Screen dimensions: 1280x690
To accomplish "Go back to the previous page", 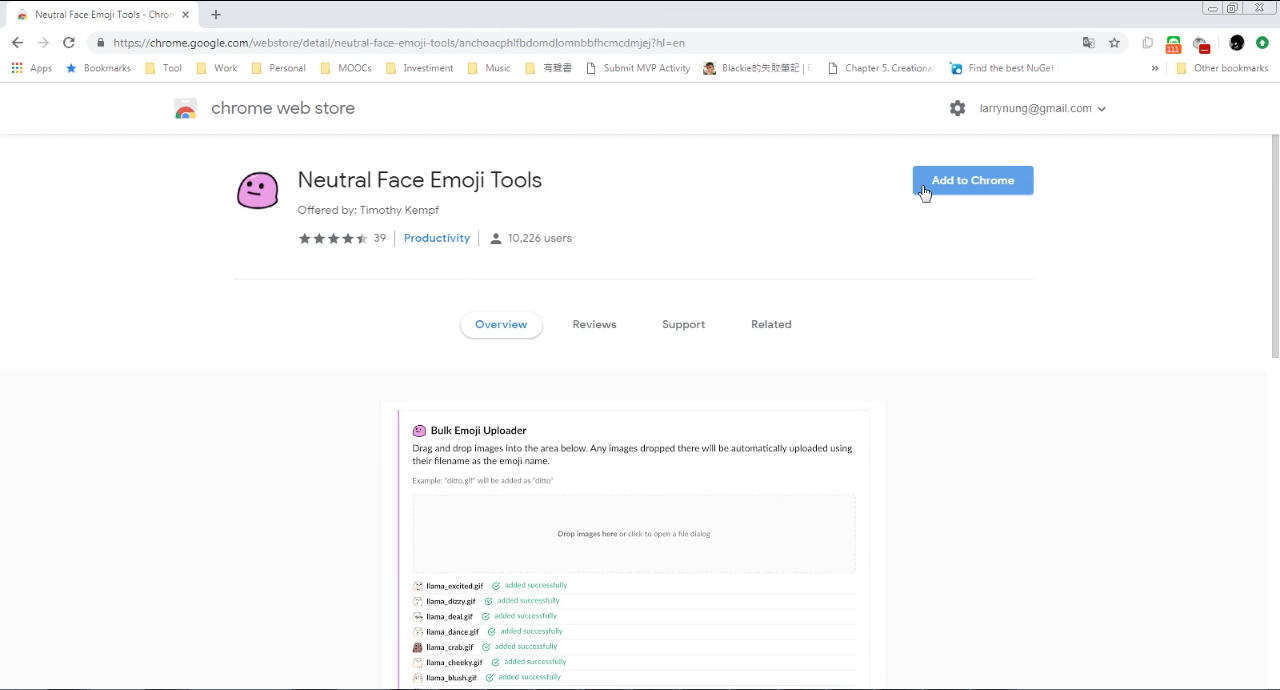I will (x=17, y=43).
